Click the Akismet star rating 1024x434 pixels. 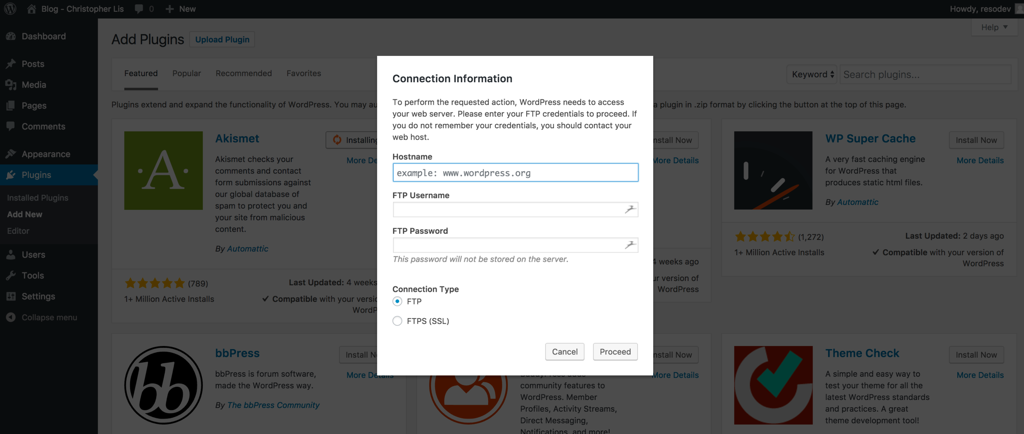pyautogui.click(x=155, y=283)
